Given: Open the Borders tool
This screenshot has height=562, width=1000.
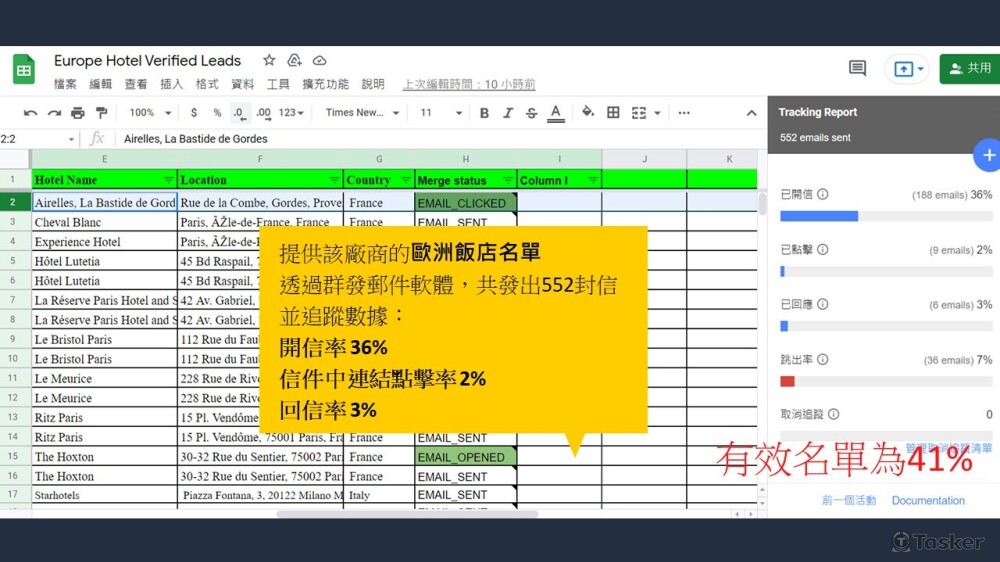Looking at the screenshot, I should [613, 113].
